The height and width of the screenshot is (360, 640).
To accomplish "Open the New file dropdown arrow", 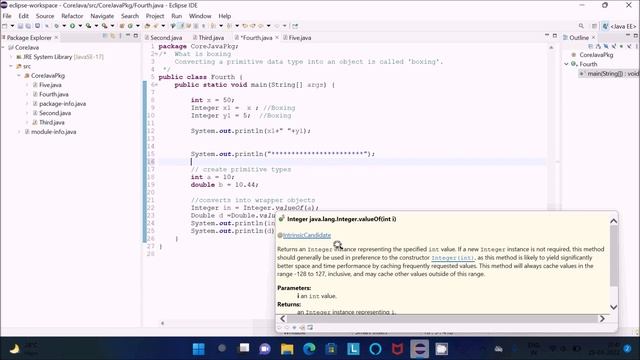I will [x=12, y=26].
